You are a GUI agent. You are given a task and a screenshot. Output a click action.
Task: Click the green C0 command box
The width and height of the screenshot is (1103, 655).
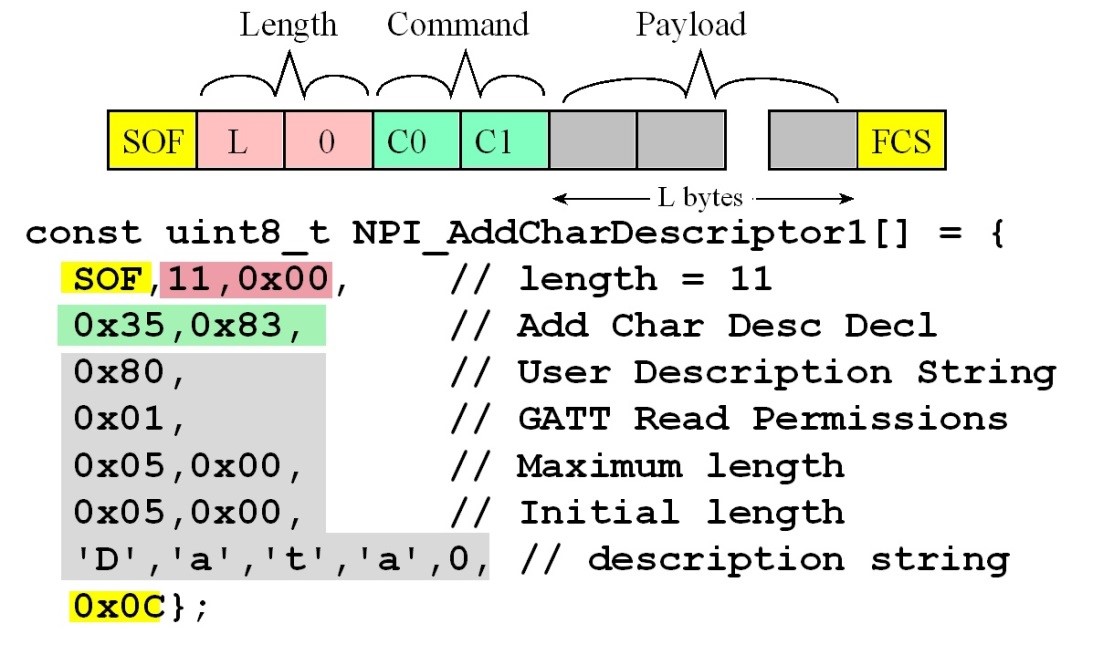tap(416, 140)
